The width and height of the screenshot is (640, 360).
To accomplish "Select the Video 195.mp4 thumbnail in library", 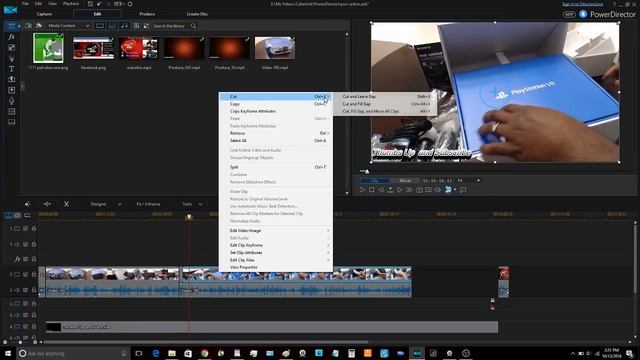I will coord(275,48).
